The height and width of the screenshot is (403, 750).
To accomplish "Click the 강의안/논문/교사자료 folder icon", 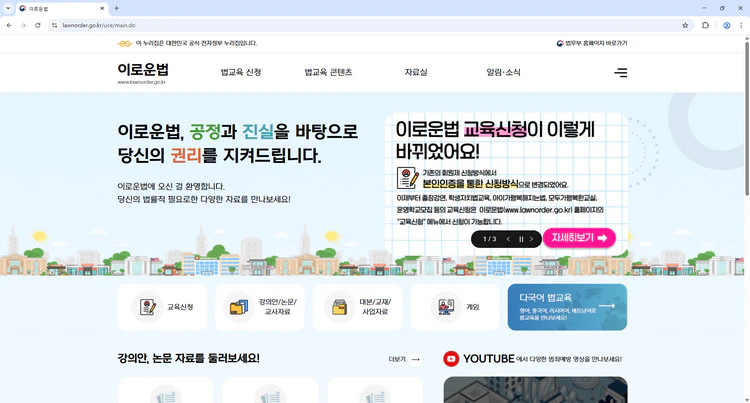I will coord(239,307).
